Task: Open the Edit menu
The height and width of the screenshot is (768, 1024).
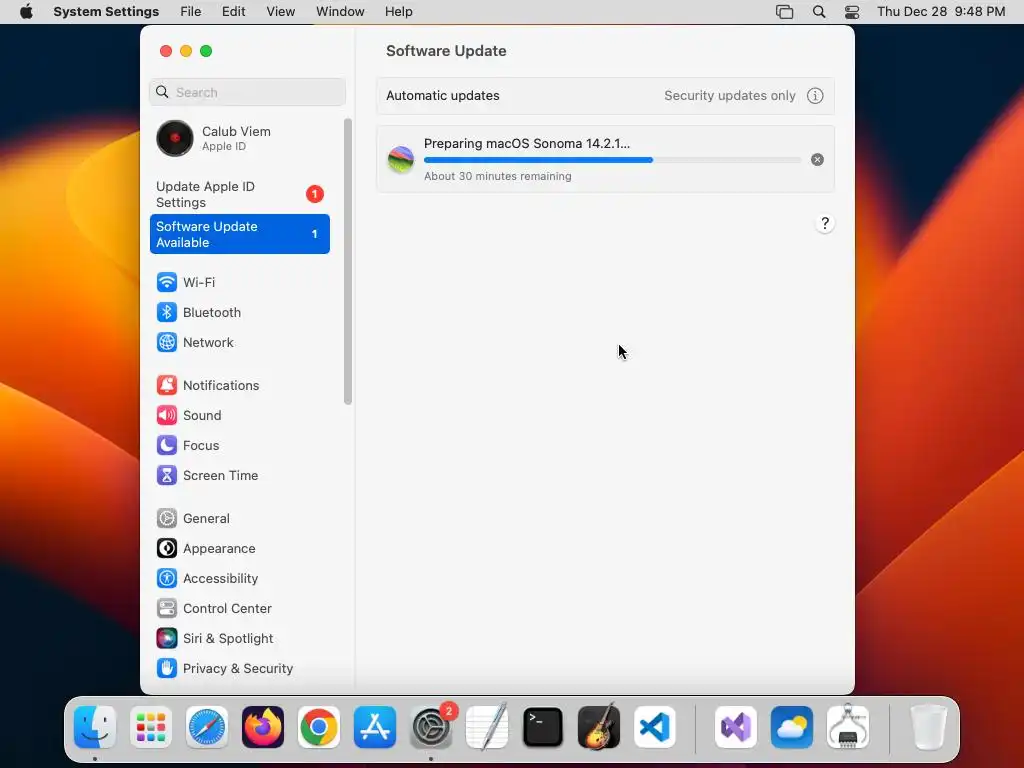Action: [x=233, y=12]
